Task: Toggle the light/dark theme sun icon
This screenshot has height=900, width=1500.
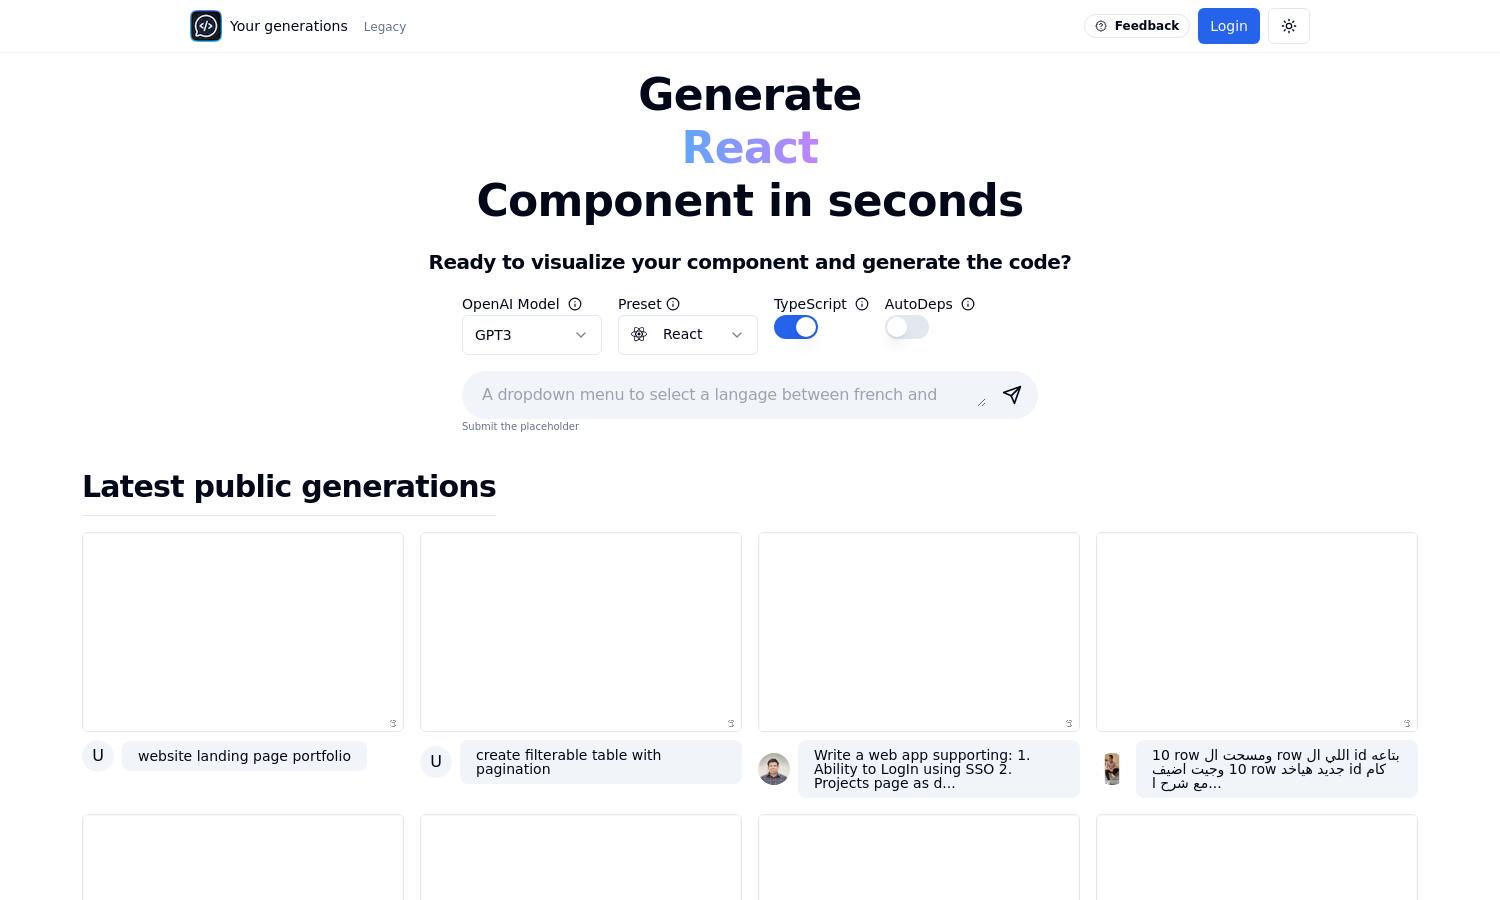Action: [1289, 26]
